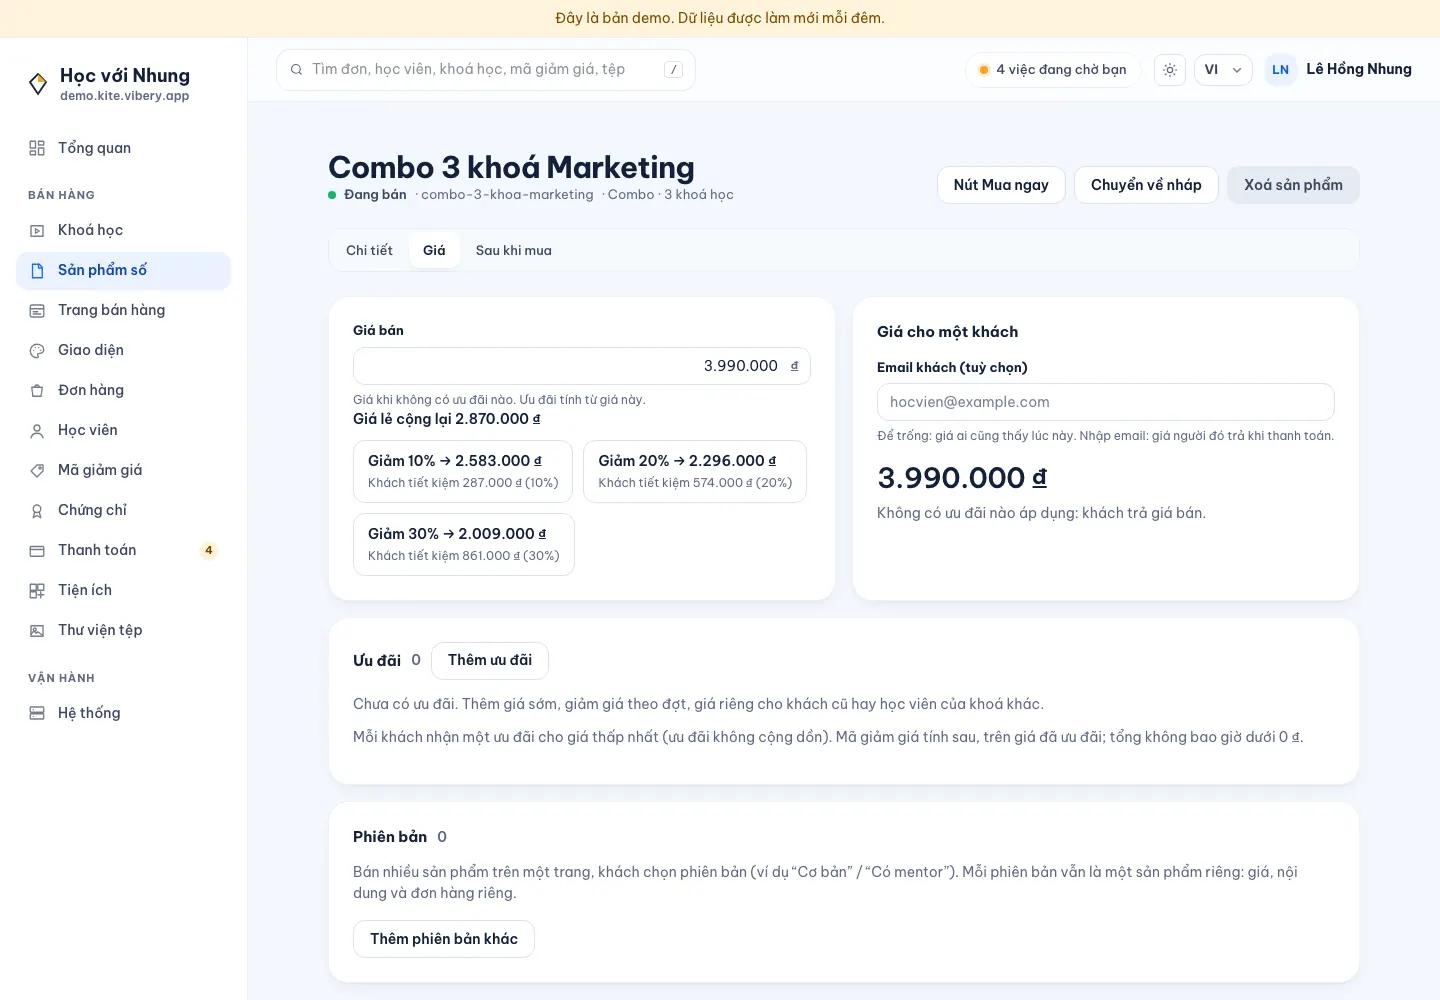Select the Giảm 20% discount card
Viewport: 1440px width, 1000px height.
[695, 471]
